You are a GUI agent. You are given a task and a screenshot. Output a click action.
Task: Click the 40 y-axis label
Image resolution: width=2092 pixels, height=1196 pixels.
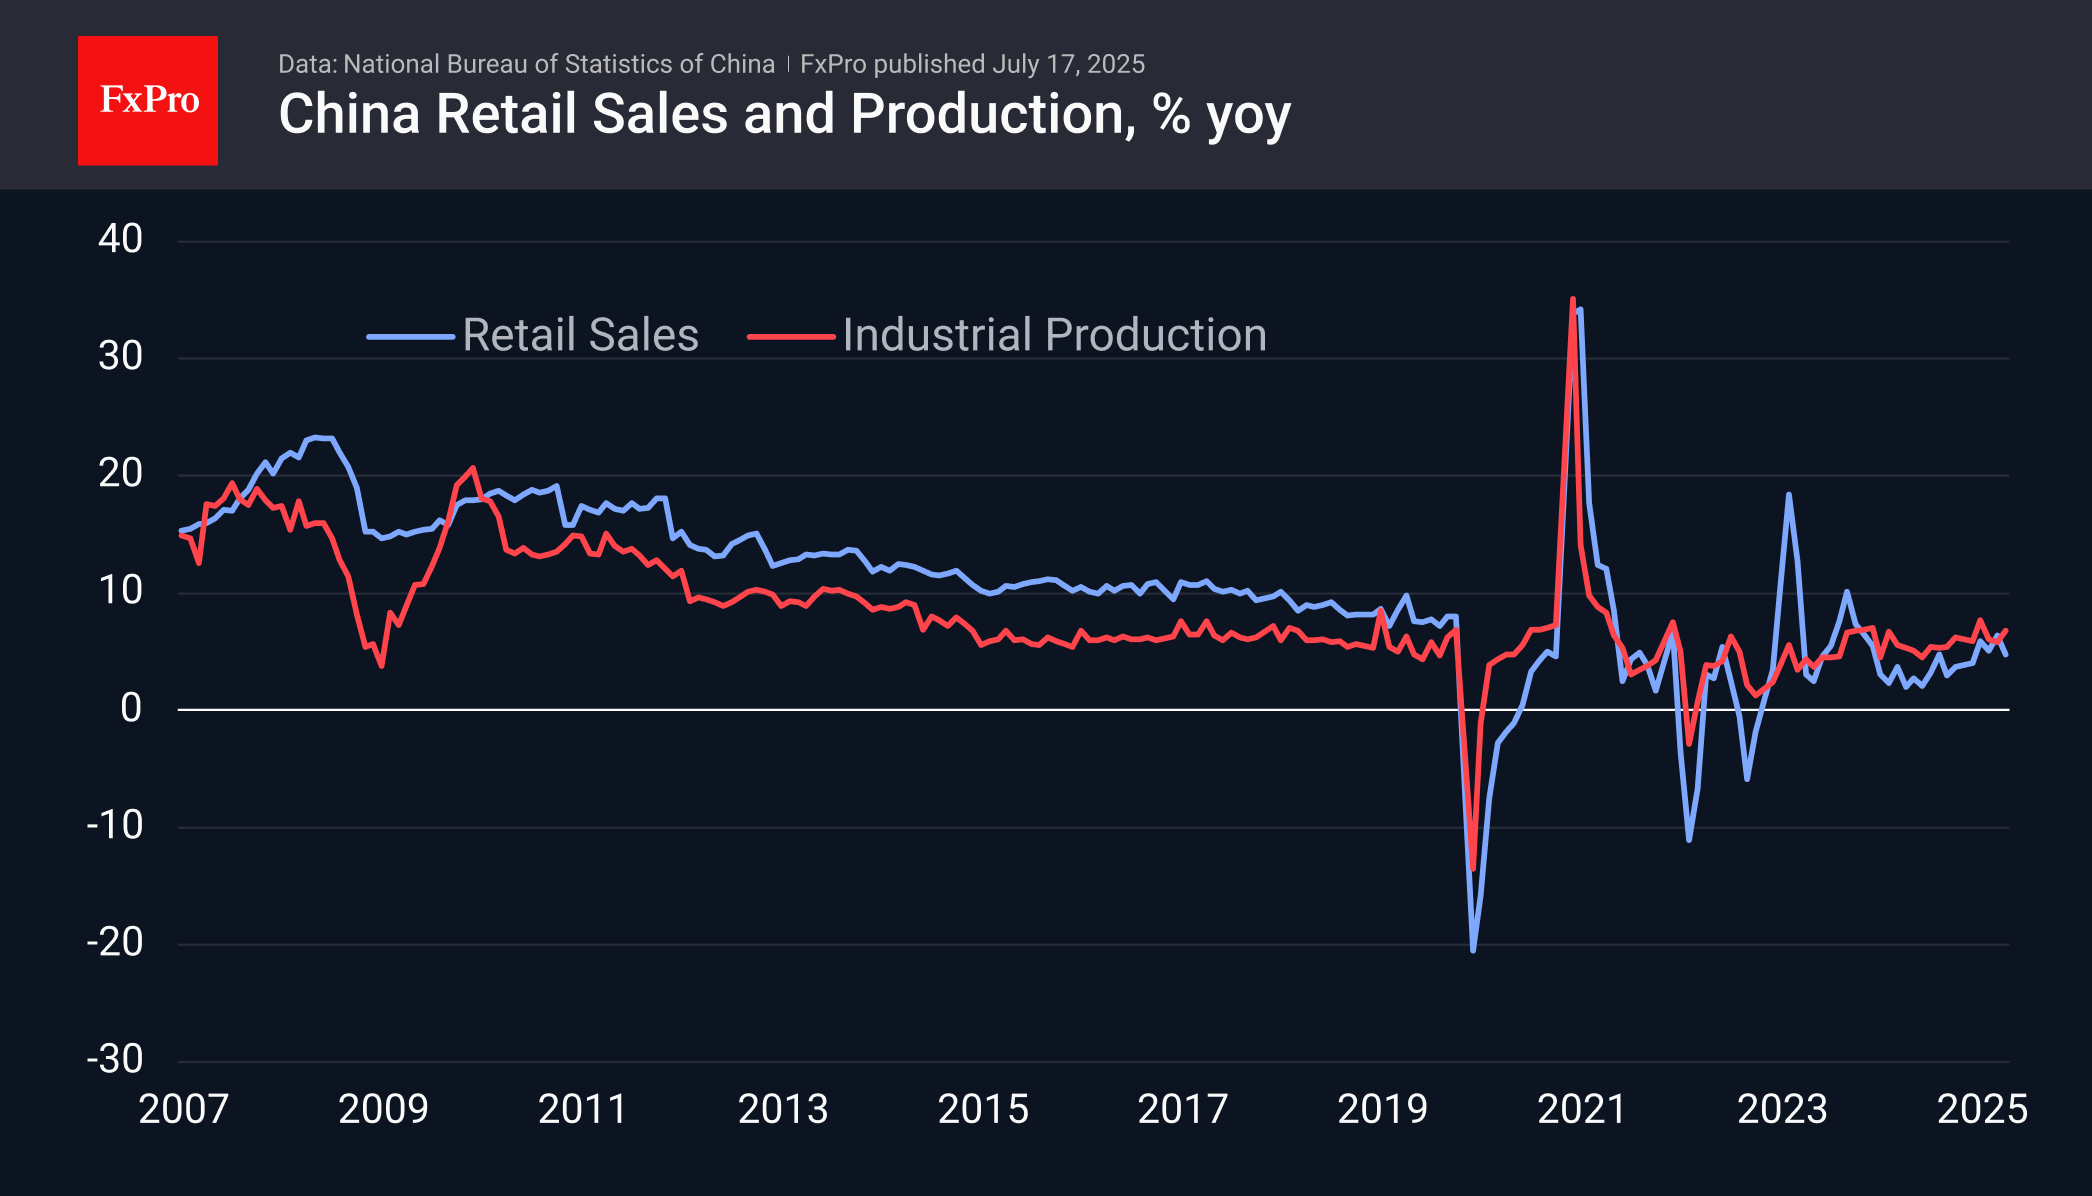[120, 239]
